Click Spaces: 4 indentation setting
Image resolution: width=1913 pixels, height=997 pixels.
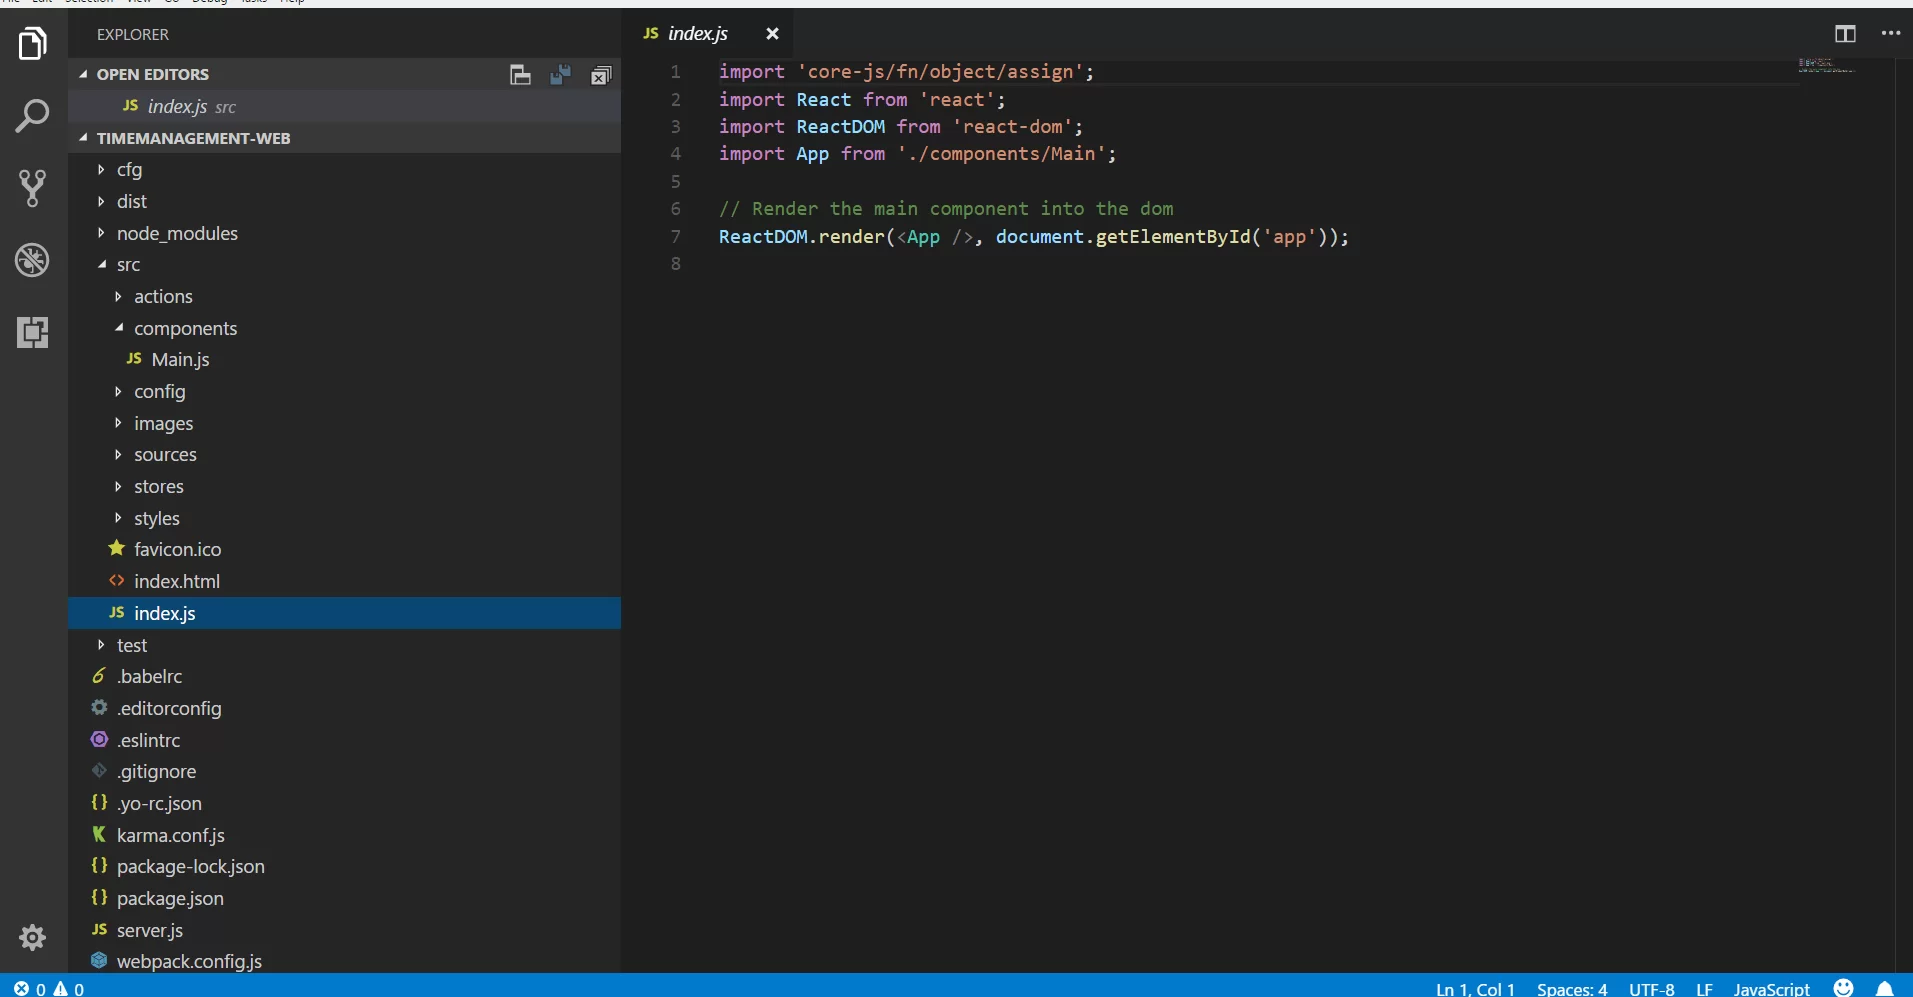point(1572,988)
